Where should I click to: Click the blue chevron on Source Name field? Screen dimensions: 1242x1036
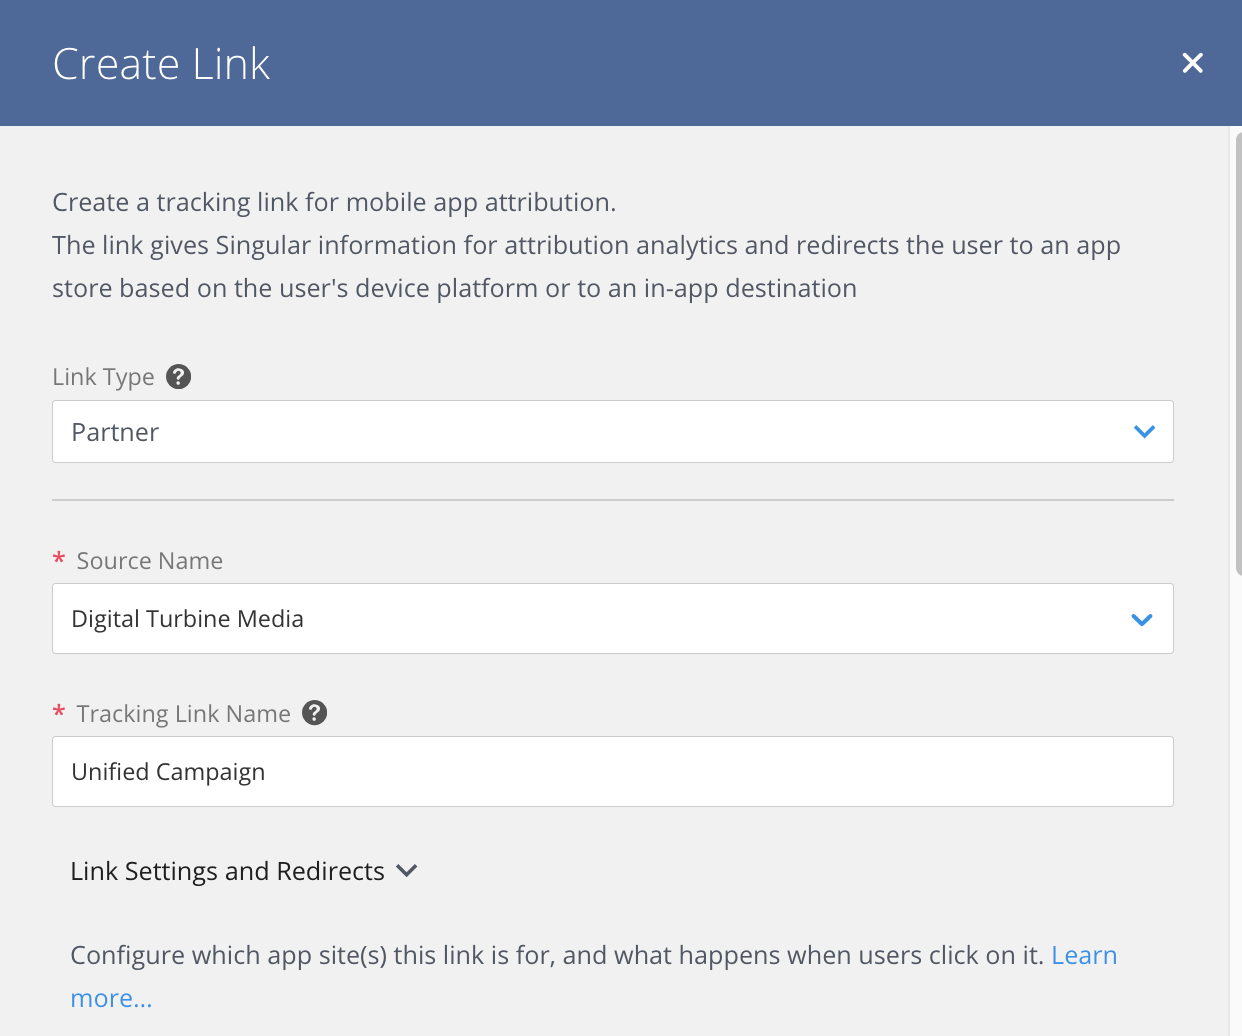point(1142,619)
